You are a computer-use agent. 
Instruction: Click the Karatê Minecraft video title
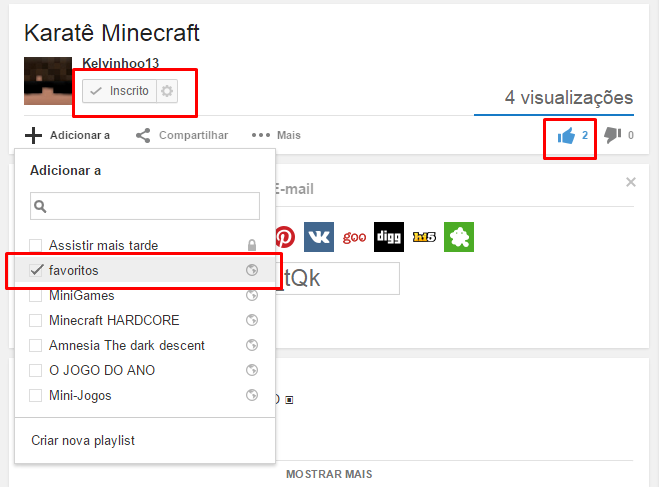point(112,33)
